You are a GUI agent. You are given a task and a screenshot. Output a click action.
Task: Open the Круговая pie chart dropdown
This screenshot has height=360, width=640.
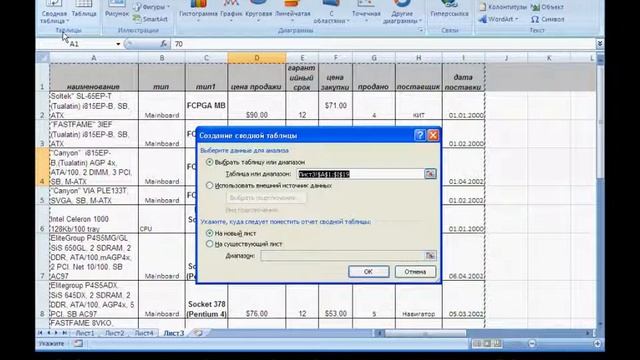(259, 11)
